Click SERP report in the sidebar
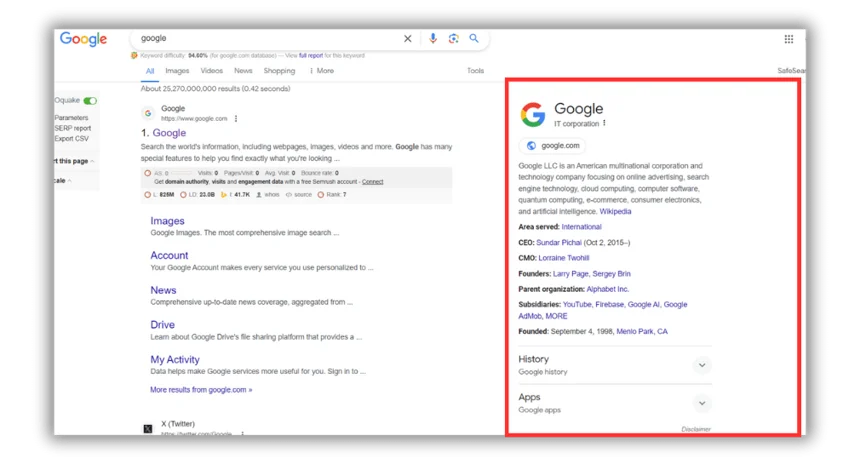The image size is (860, 464). pyautogui.click(x=73, y=128)
